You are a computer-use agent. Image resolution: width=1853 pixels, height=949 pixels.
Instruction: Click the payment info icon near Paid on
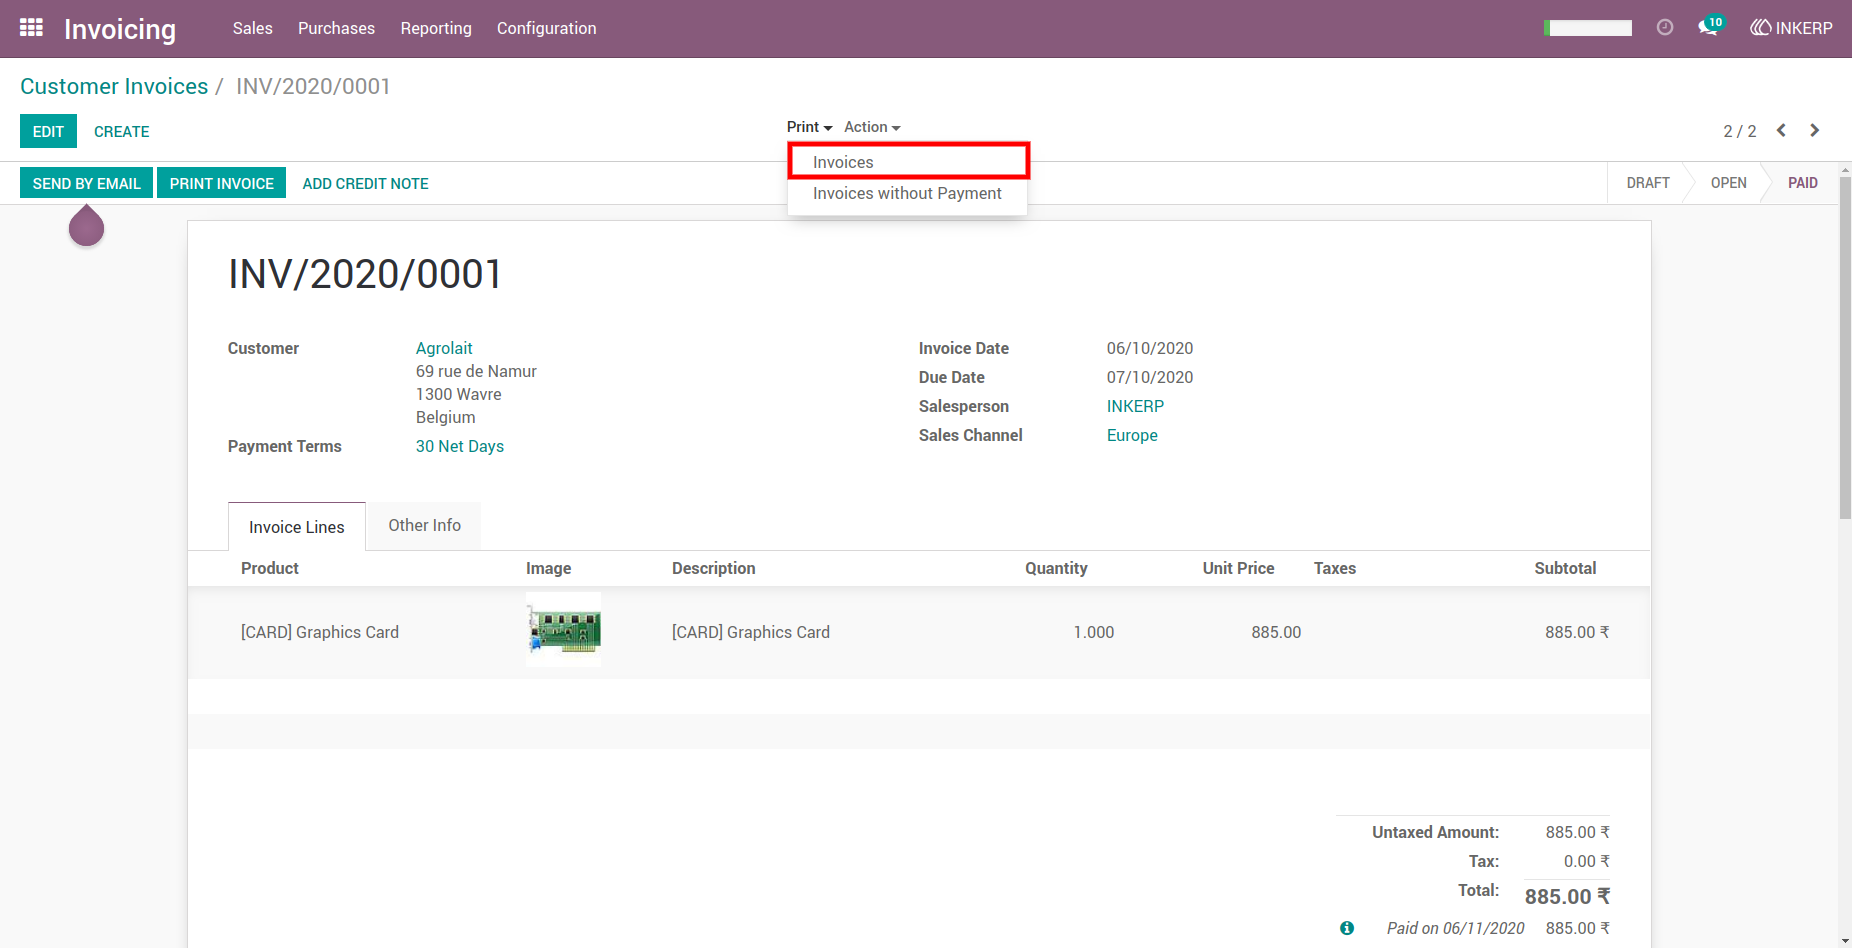[x=1347, y=928]
